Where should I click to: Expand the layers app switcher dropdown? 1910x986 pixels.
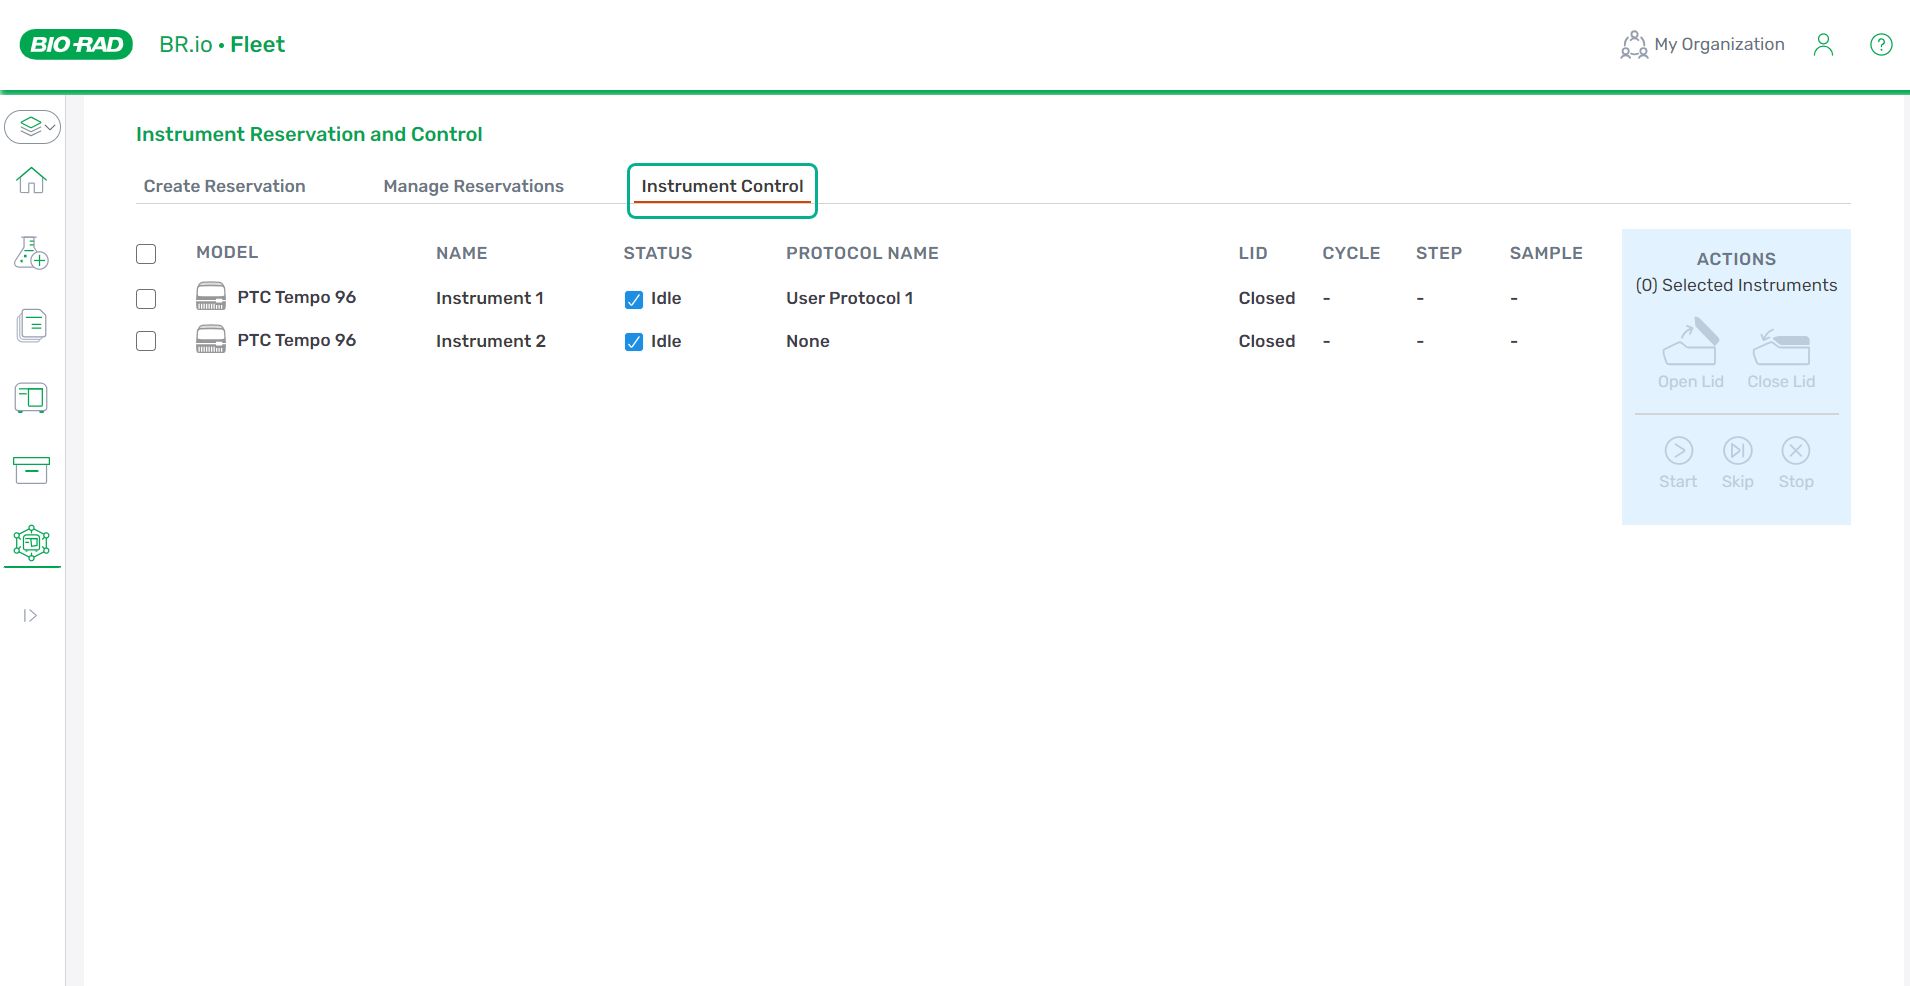(x=33, y=127)
